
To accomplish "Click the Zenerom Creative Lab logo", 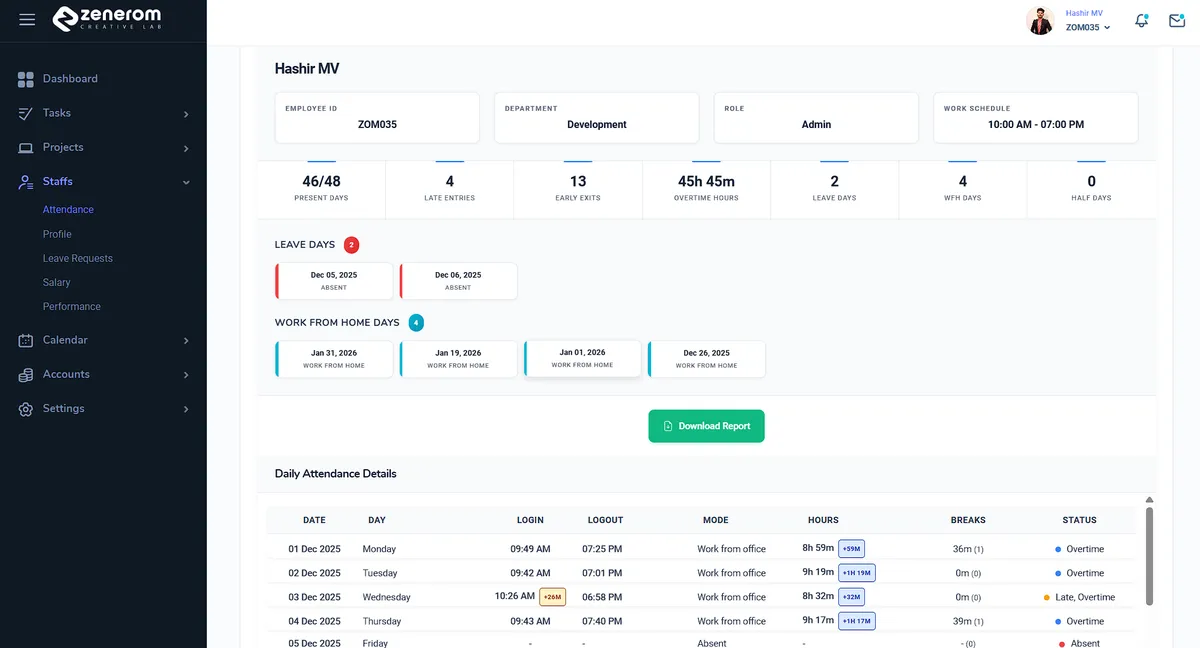I will [x=106, y=19].
